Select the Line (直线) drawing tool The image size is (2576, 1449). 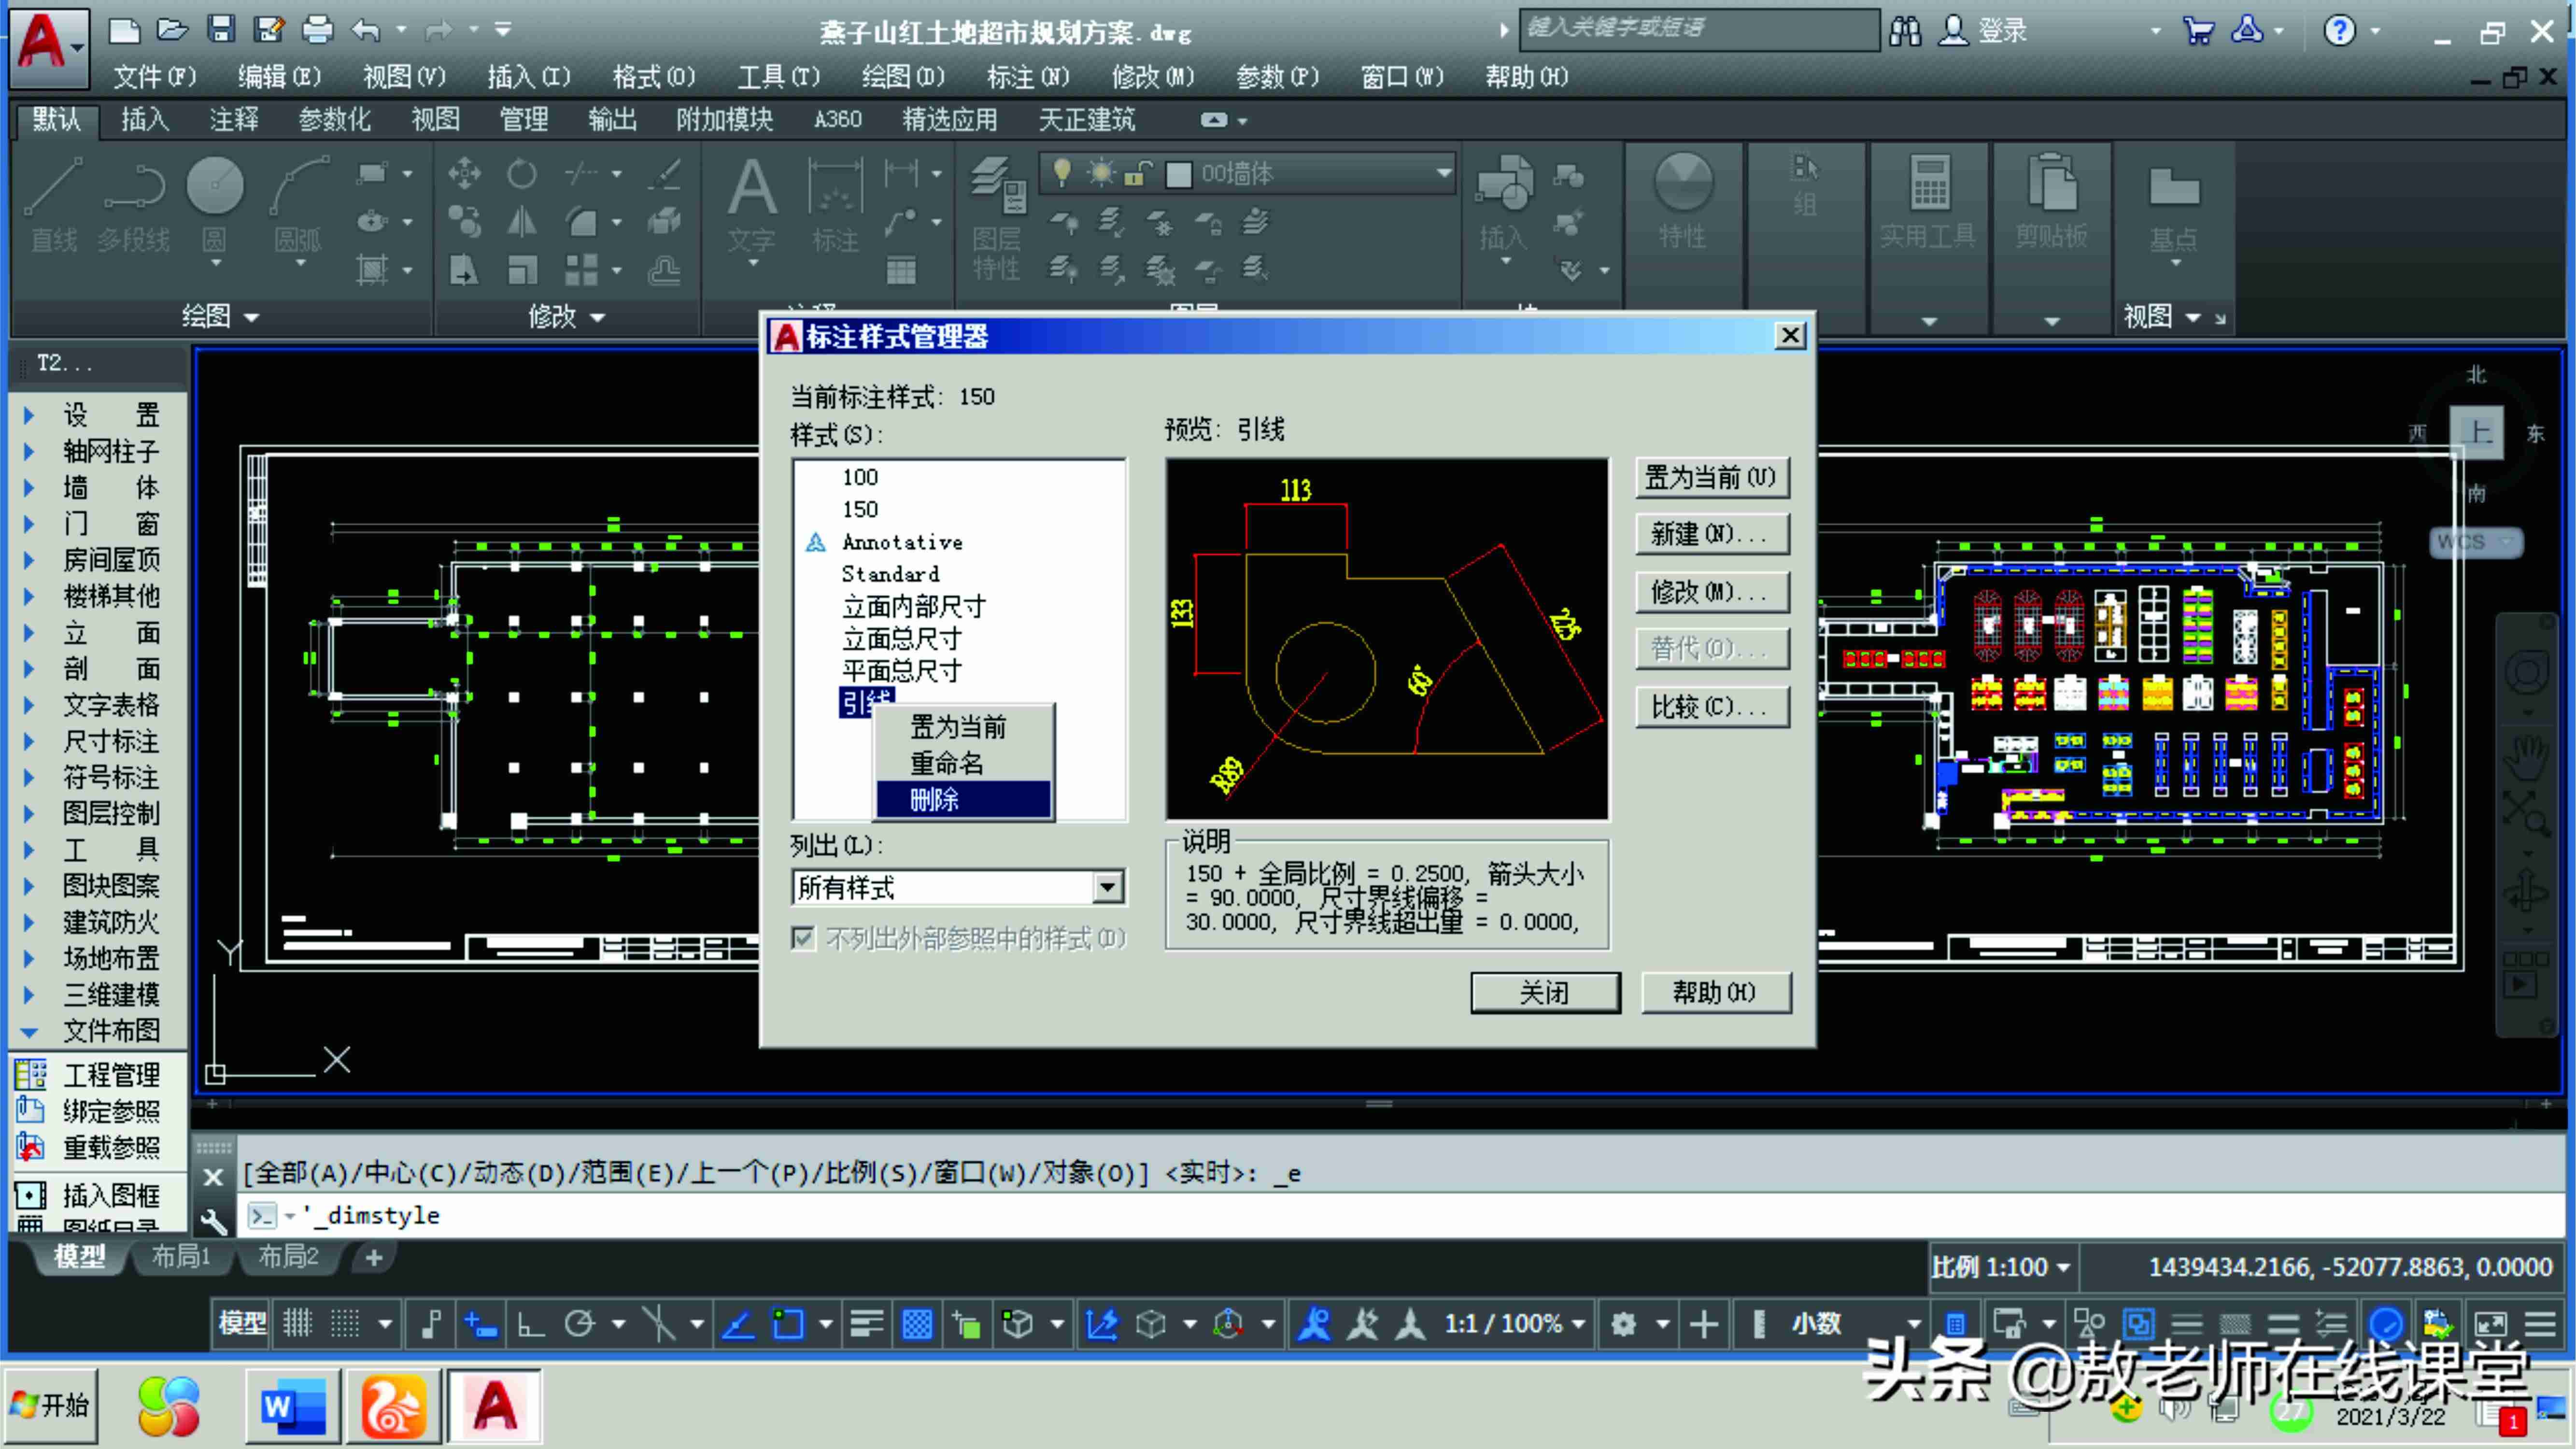[x=53, y=205]
